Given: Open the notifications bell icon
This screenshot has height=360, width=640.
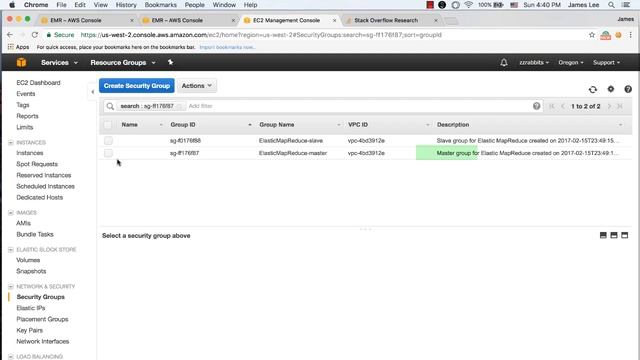Looking at the screenshot, I should 504,62.
